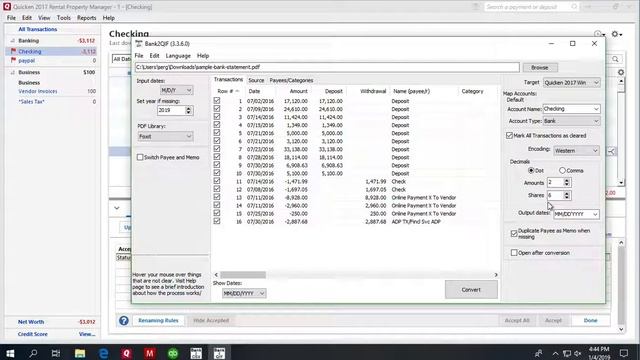Click the red flag next to Checking

13,51
